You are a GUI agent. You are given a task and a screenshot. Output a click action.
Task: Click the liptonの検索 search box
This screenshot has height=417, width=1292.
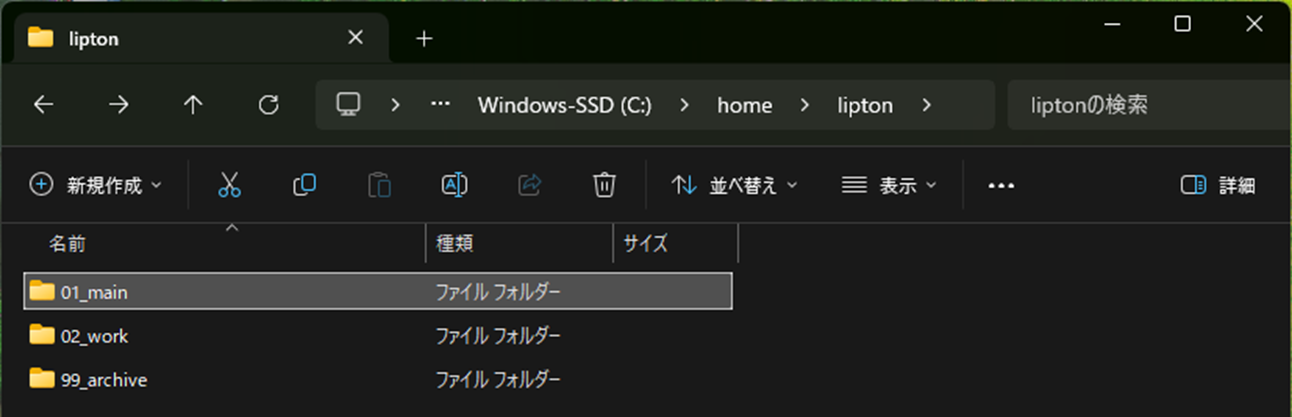[x=1150, y=105]
